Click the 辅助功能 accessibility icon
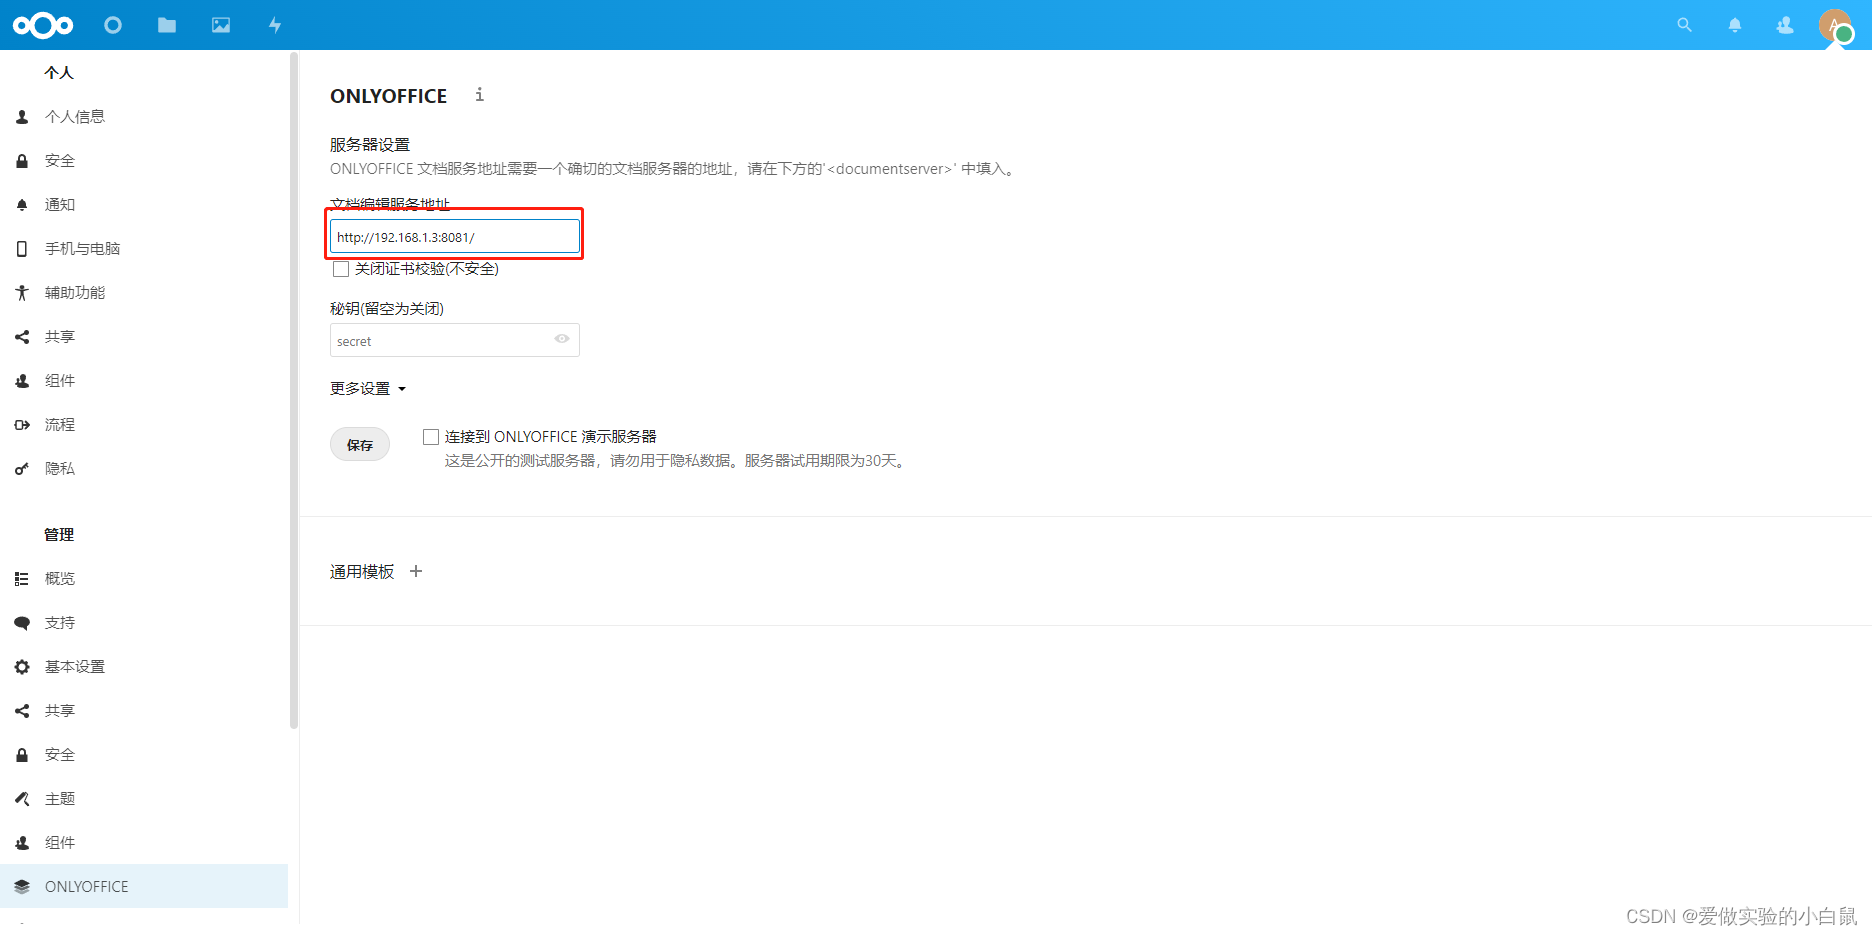The image size is (1872, 936). [x=22, y=293]
